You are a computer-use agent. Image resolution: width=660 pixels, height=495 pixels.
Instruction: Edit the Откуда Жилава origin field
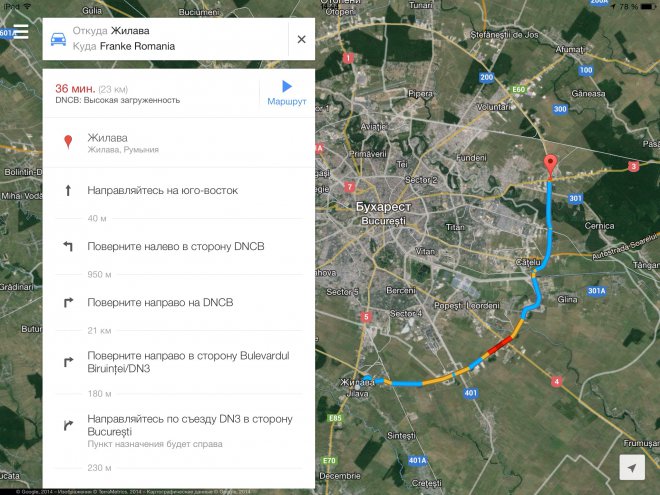[111, 31]
